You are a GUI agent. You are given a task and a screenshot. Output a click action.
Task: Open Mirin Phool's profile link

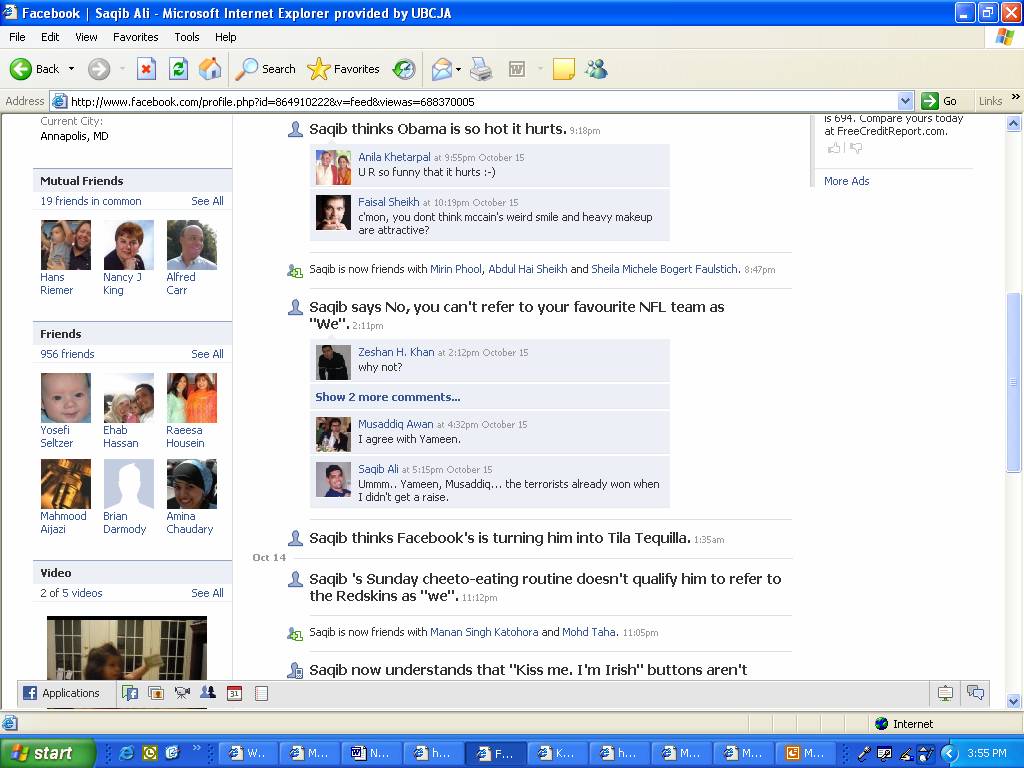(x=455, y=269)
